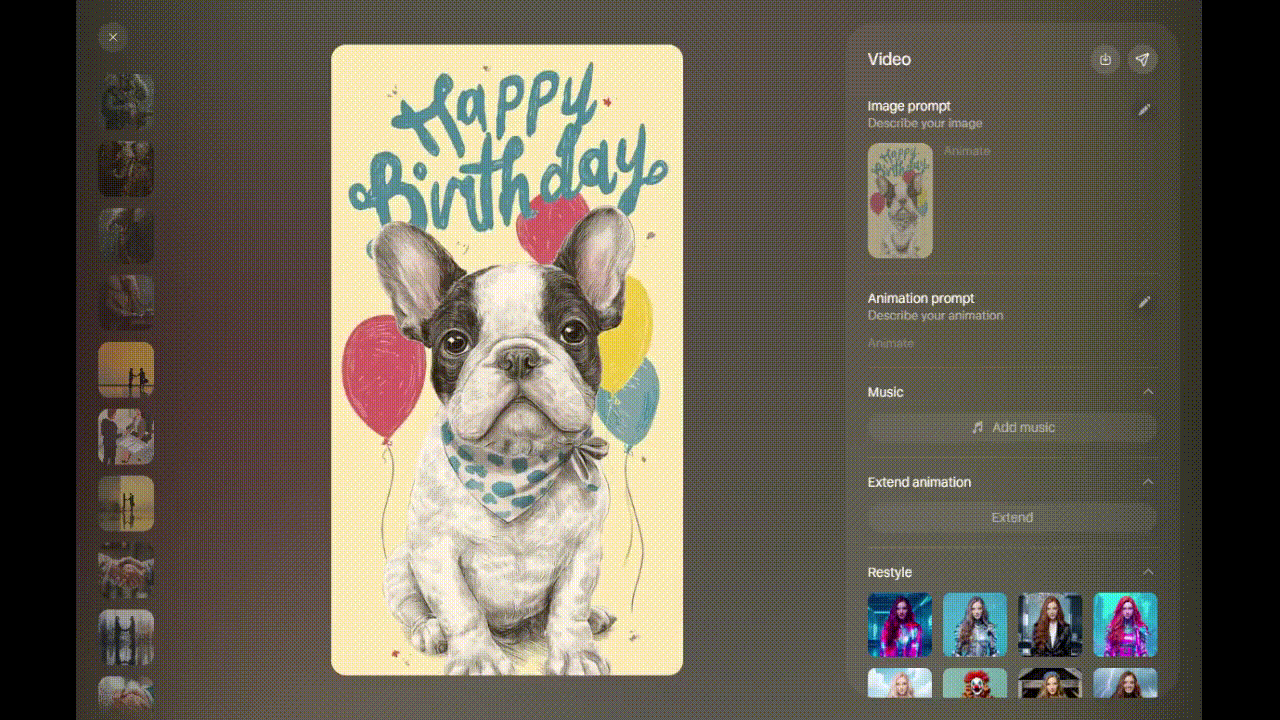Click the pencil icon beside Animation prompt
1280x720 pixels.
1145,301
